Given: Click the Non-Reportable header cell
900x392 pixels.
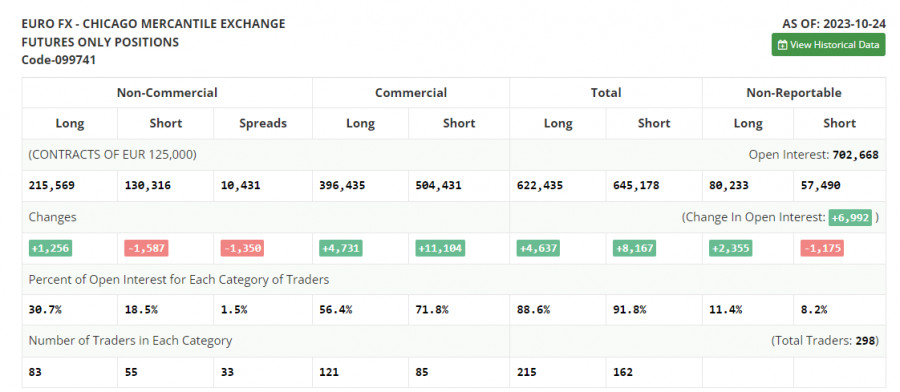Looking at the screenshot, I should pos(794,92).
